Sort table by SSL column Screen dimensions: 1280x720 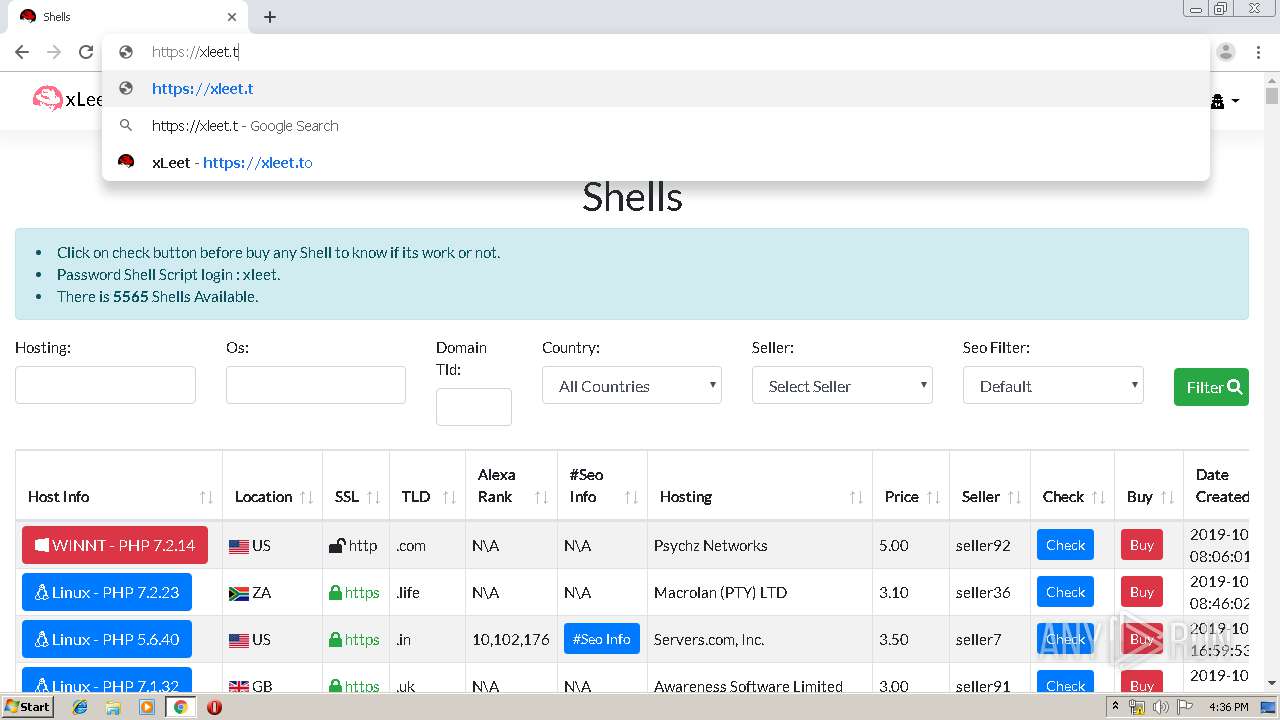(355, 486)
